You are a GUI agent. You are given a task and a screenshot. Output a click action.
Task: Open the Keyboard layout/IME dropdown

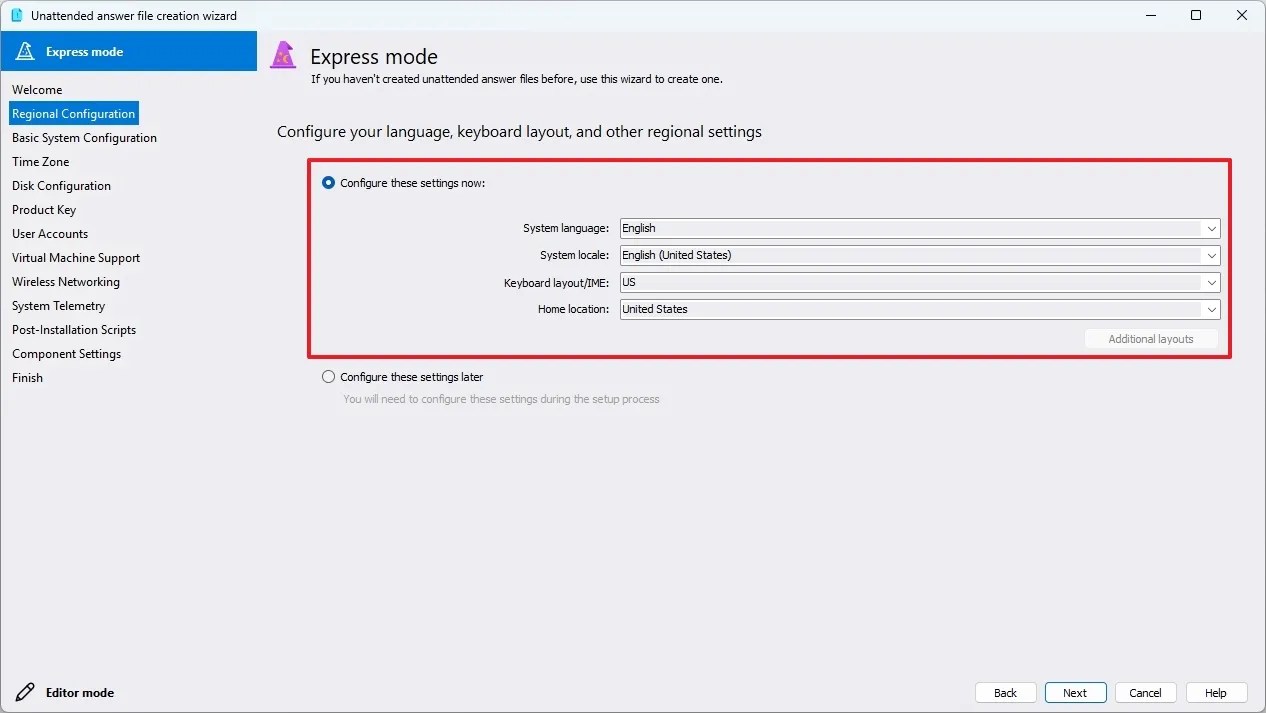click(1211, 282)
